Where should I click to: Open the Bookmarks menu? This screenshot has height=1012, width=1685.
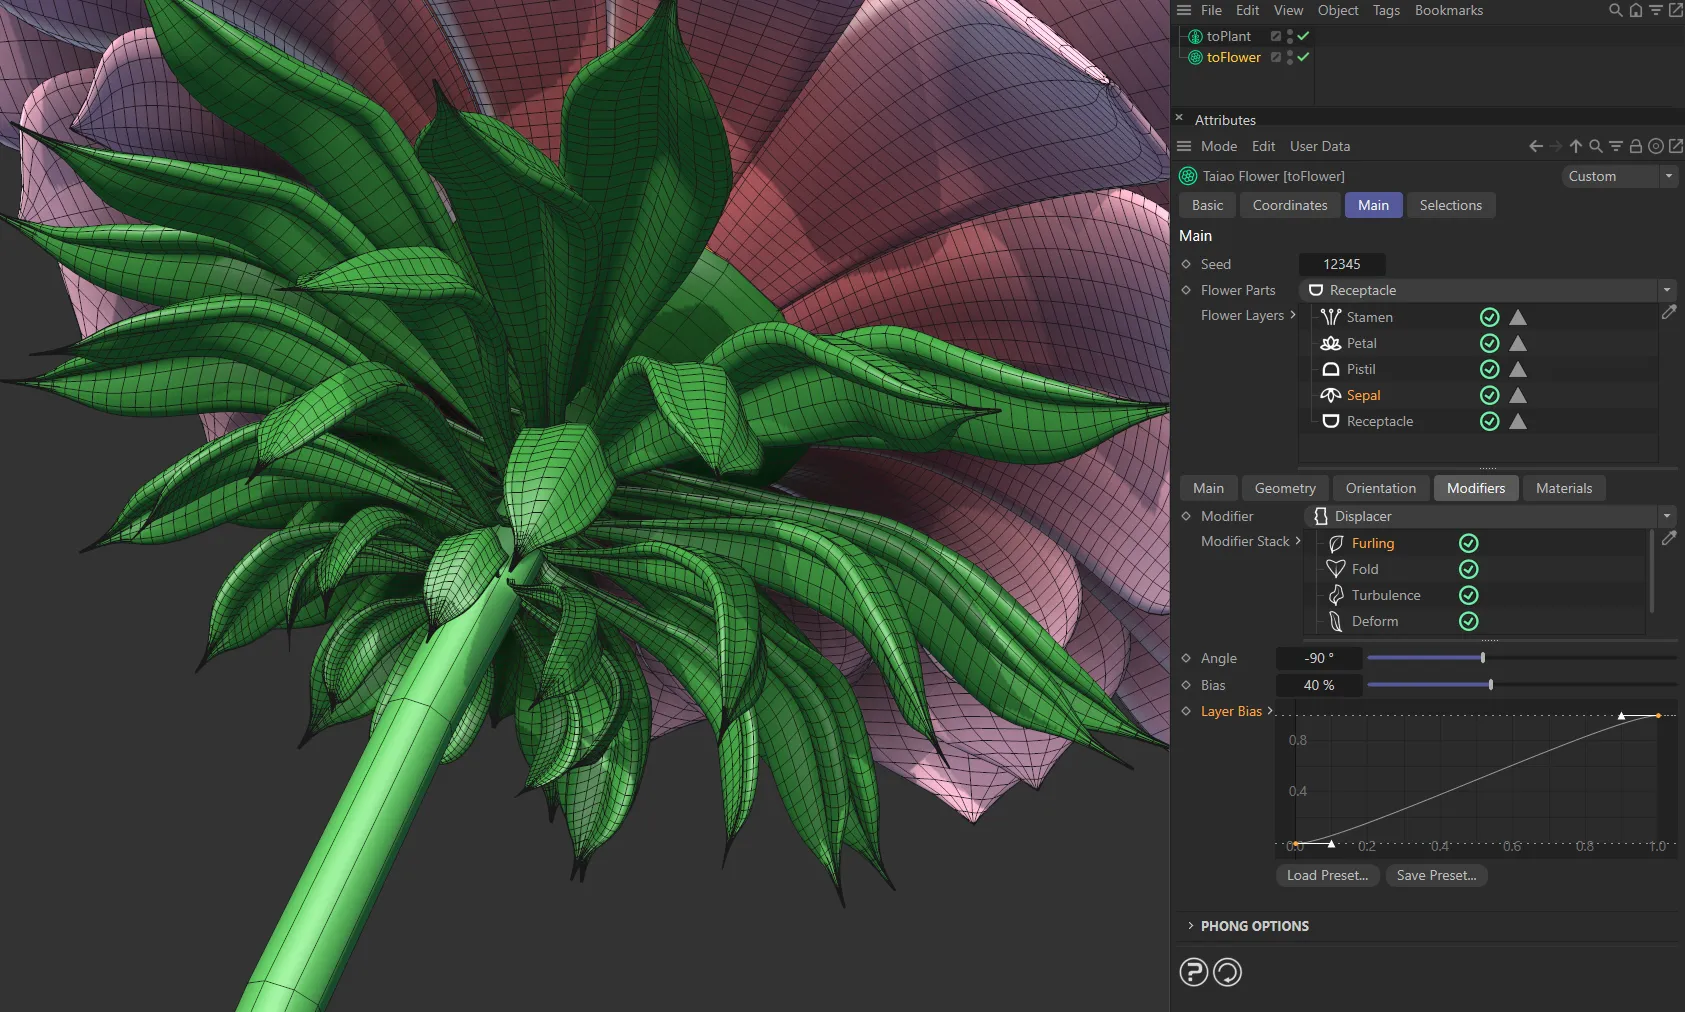(1448, 10)
